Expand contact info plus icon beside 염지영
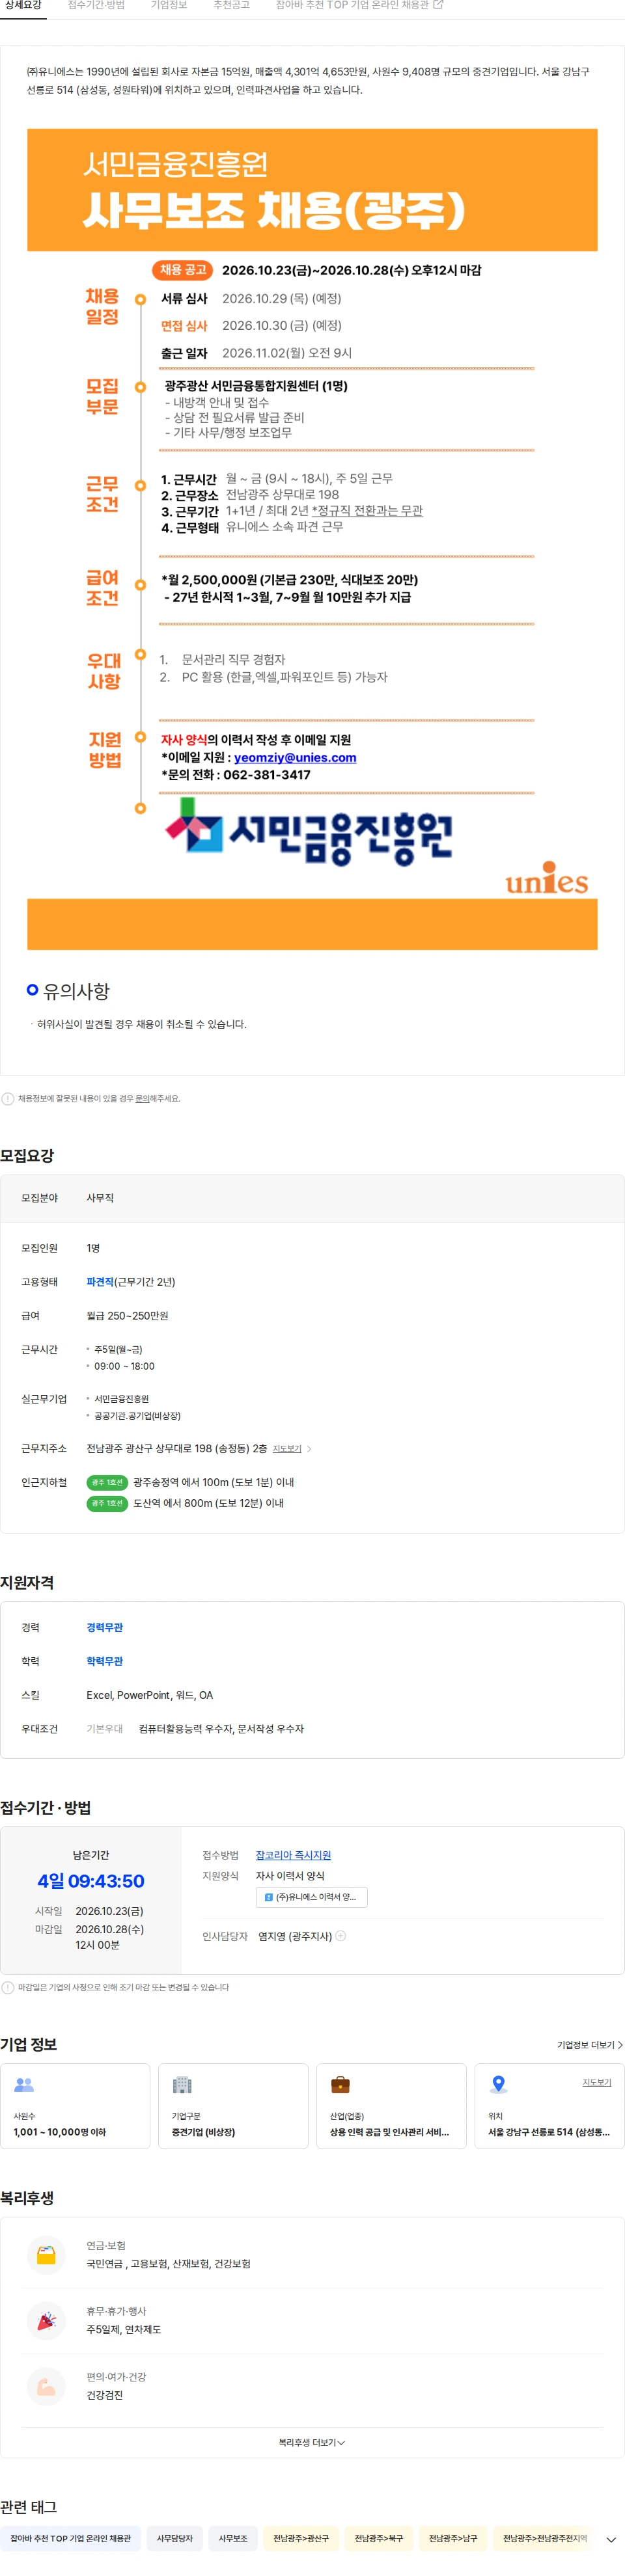Screen dimensions: 625x2576 (340, 1937)
